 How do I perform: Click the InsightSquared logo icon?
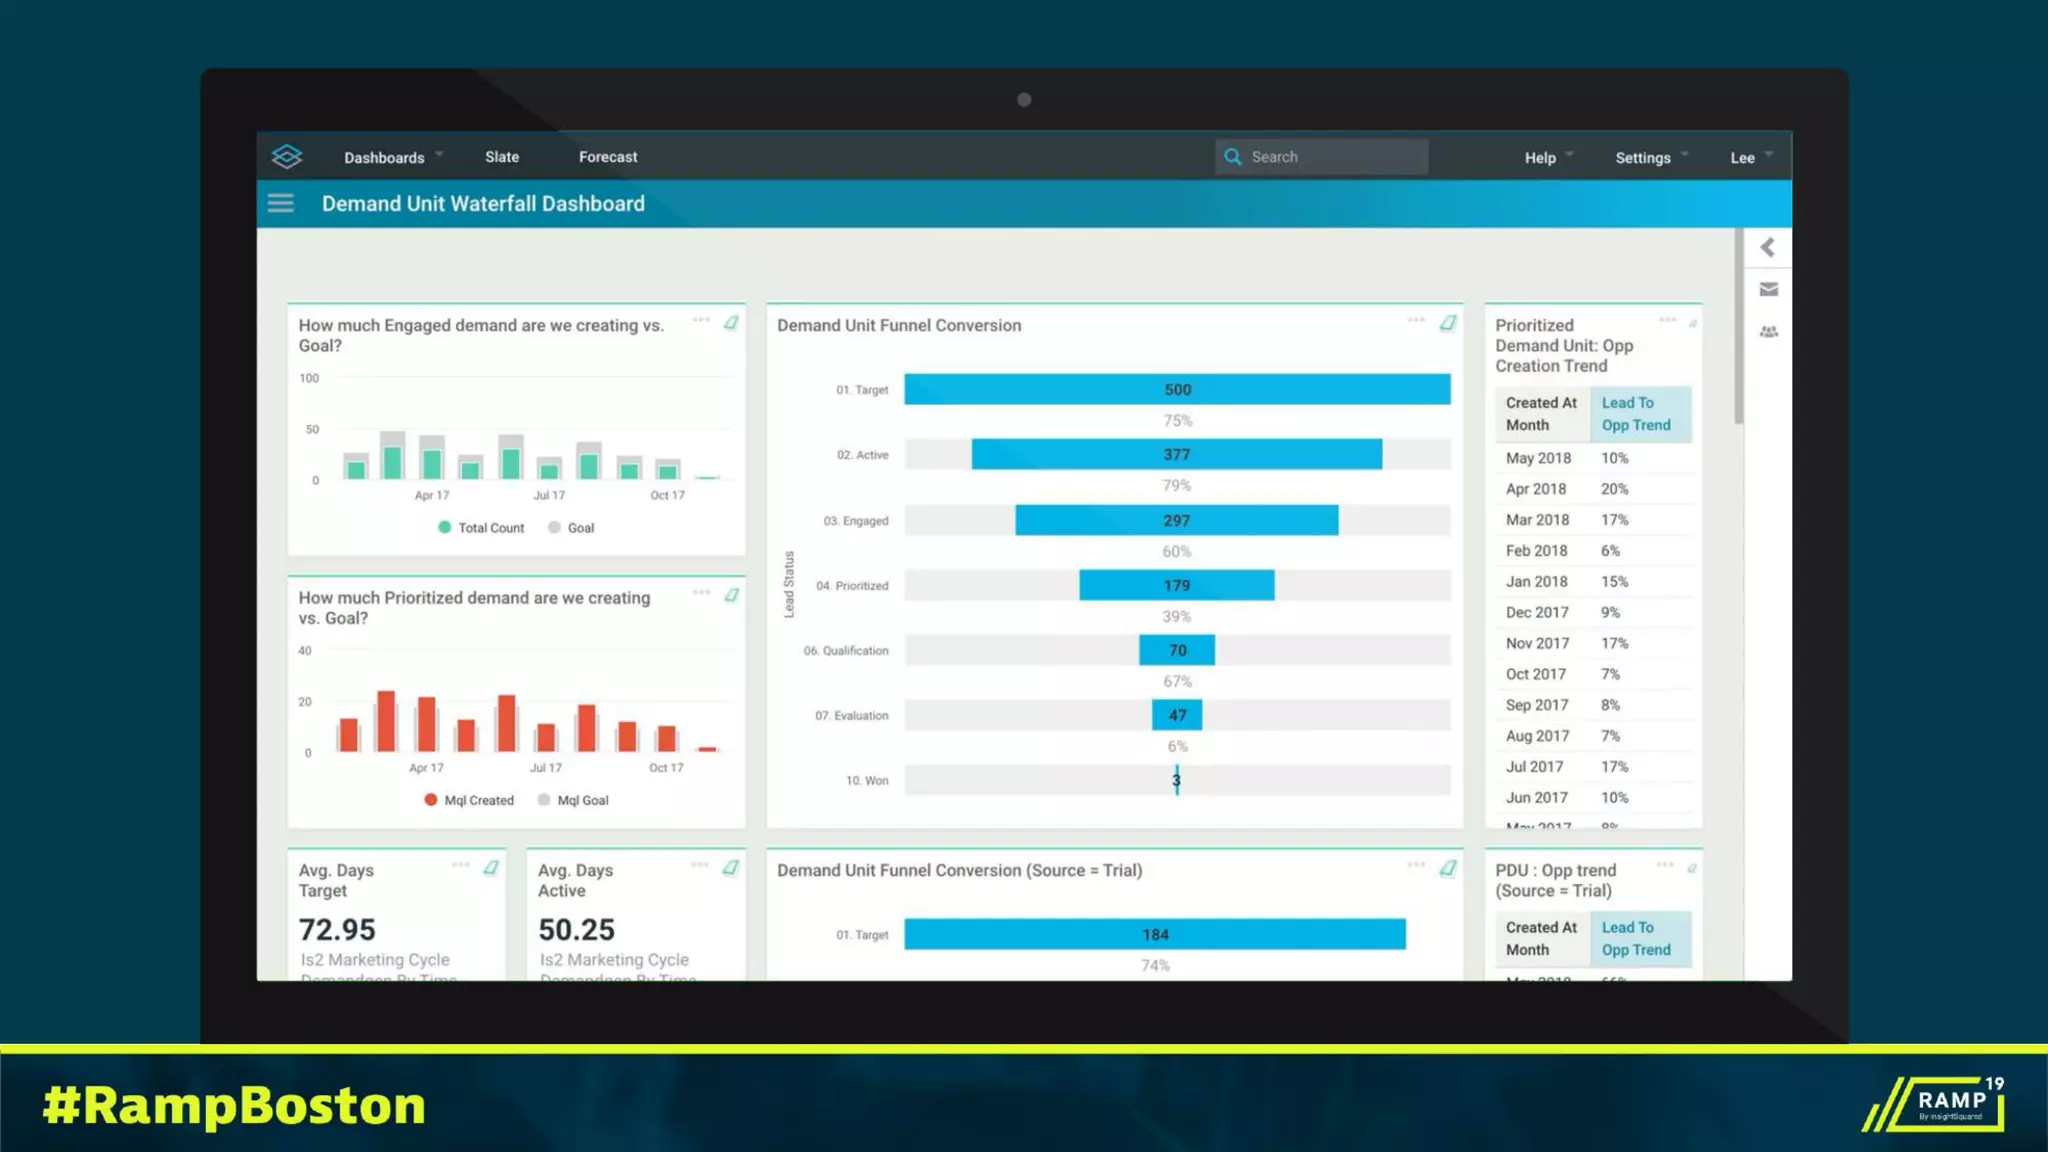point(287,156)
